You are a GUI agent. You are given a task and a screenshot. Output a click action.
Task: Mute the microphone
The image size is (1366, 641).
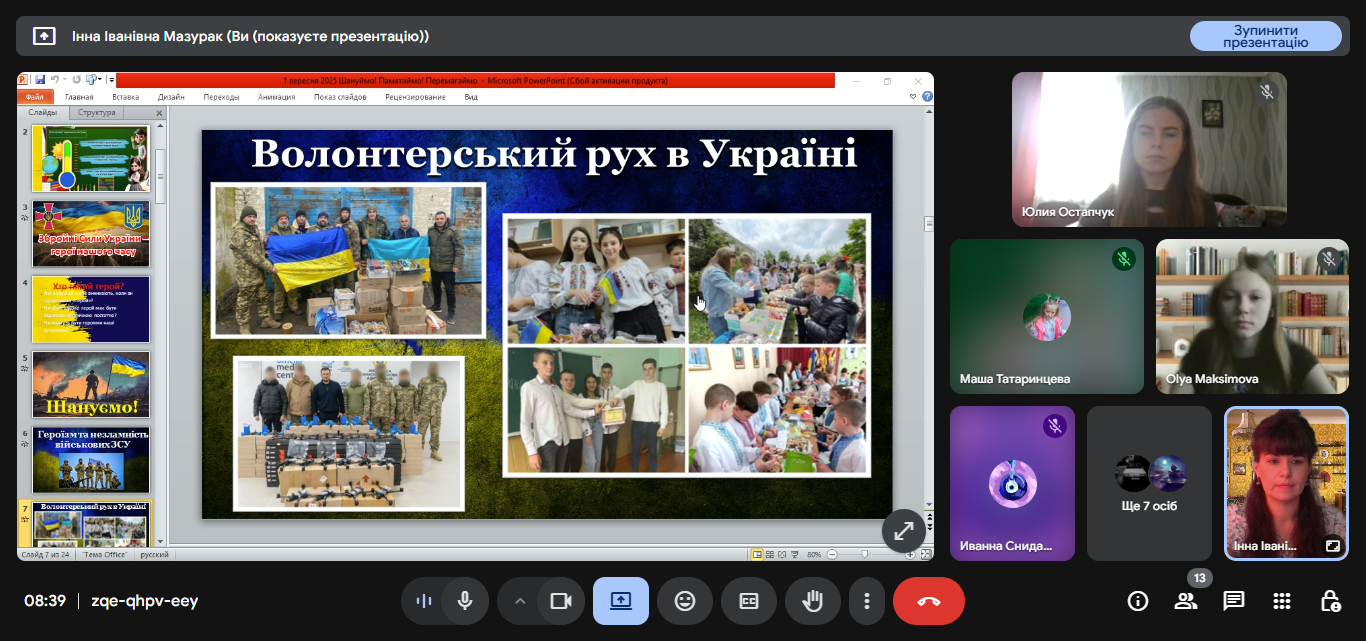pos(464,601)
